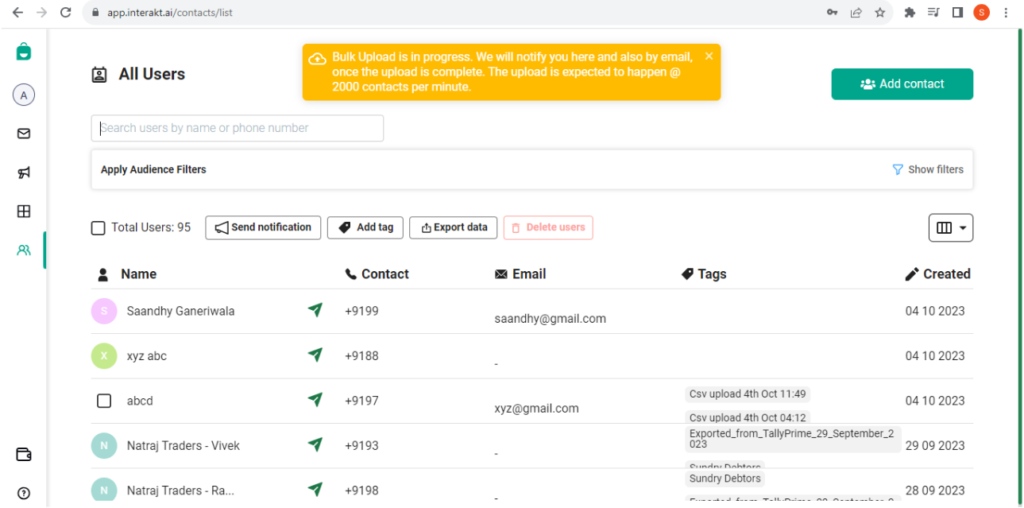
Task: Open the help question mark icon
Action: (24, 493)
